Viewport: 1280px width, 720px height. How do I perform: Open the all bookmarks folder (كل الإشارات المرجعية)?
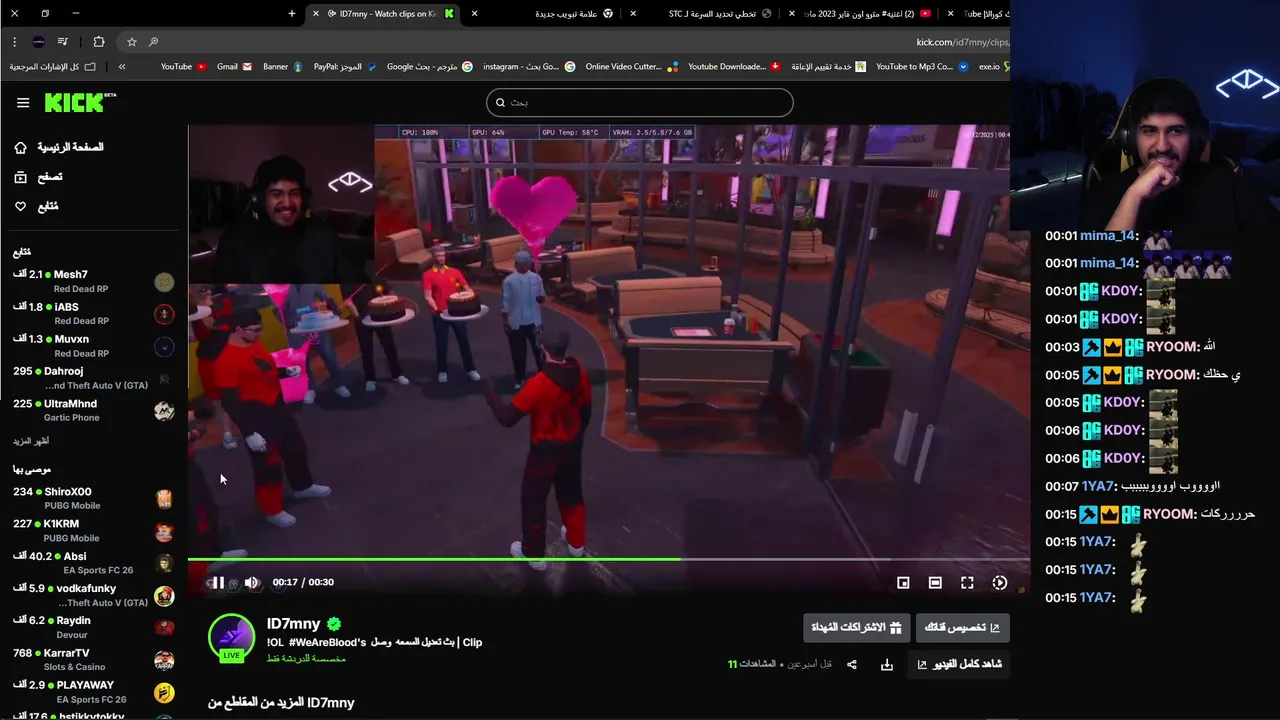click(54, 66)
